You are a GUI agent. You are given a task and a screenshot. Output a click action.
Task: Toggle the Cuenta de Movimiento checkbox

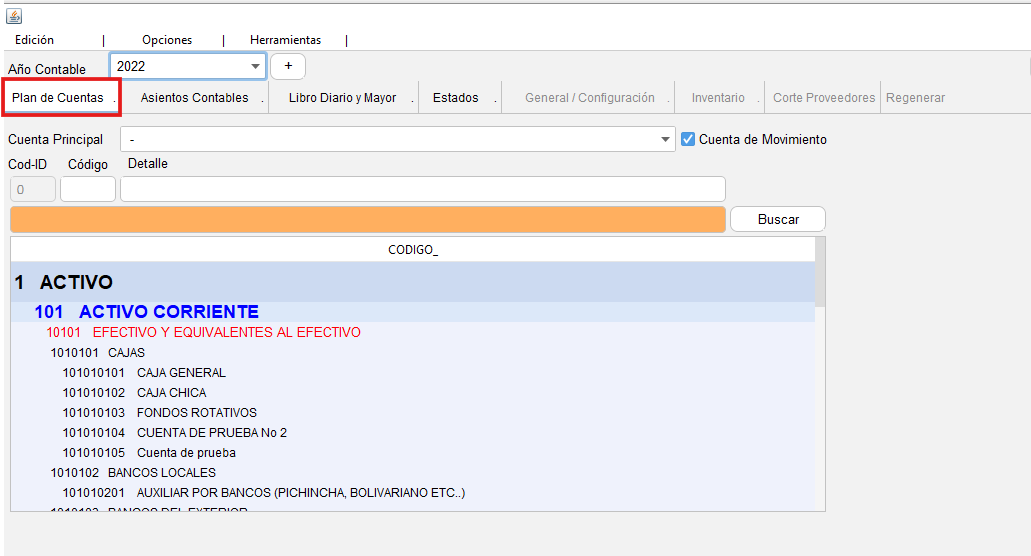[x=688, y=139]
